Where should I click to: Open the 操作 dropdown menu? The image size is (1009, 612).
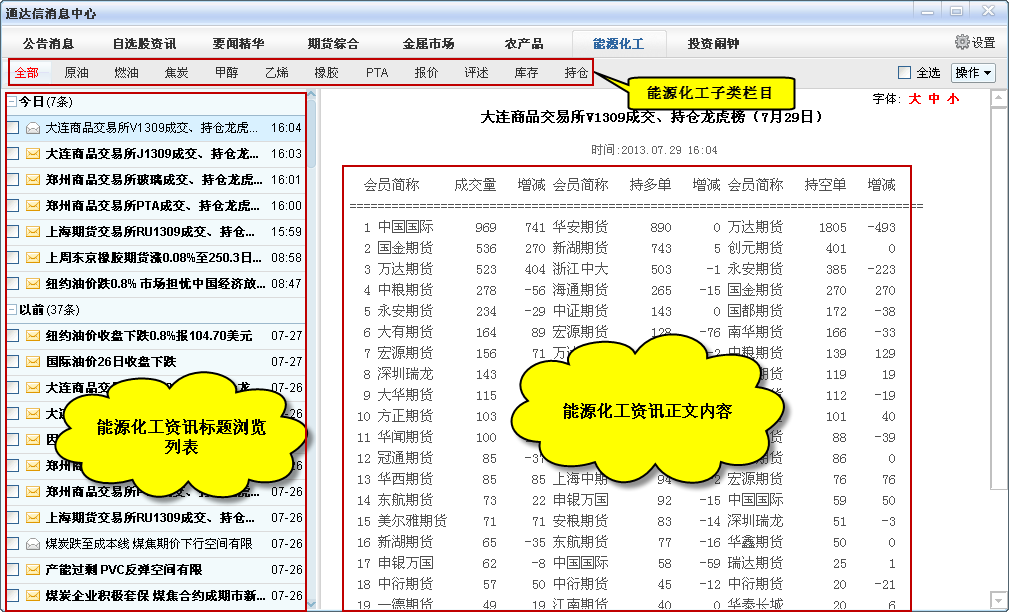coord(973,73)
